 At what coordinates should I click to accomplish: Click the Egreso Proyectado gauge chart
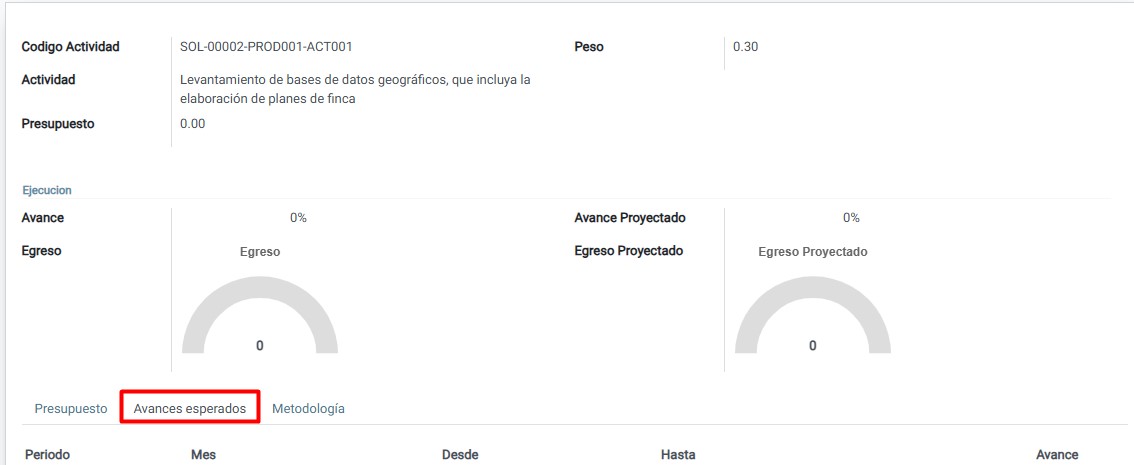[812, 316]
